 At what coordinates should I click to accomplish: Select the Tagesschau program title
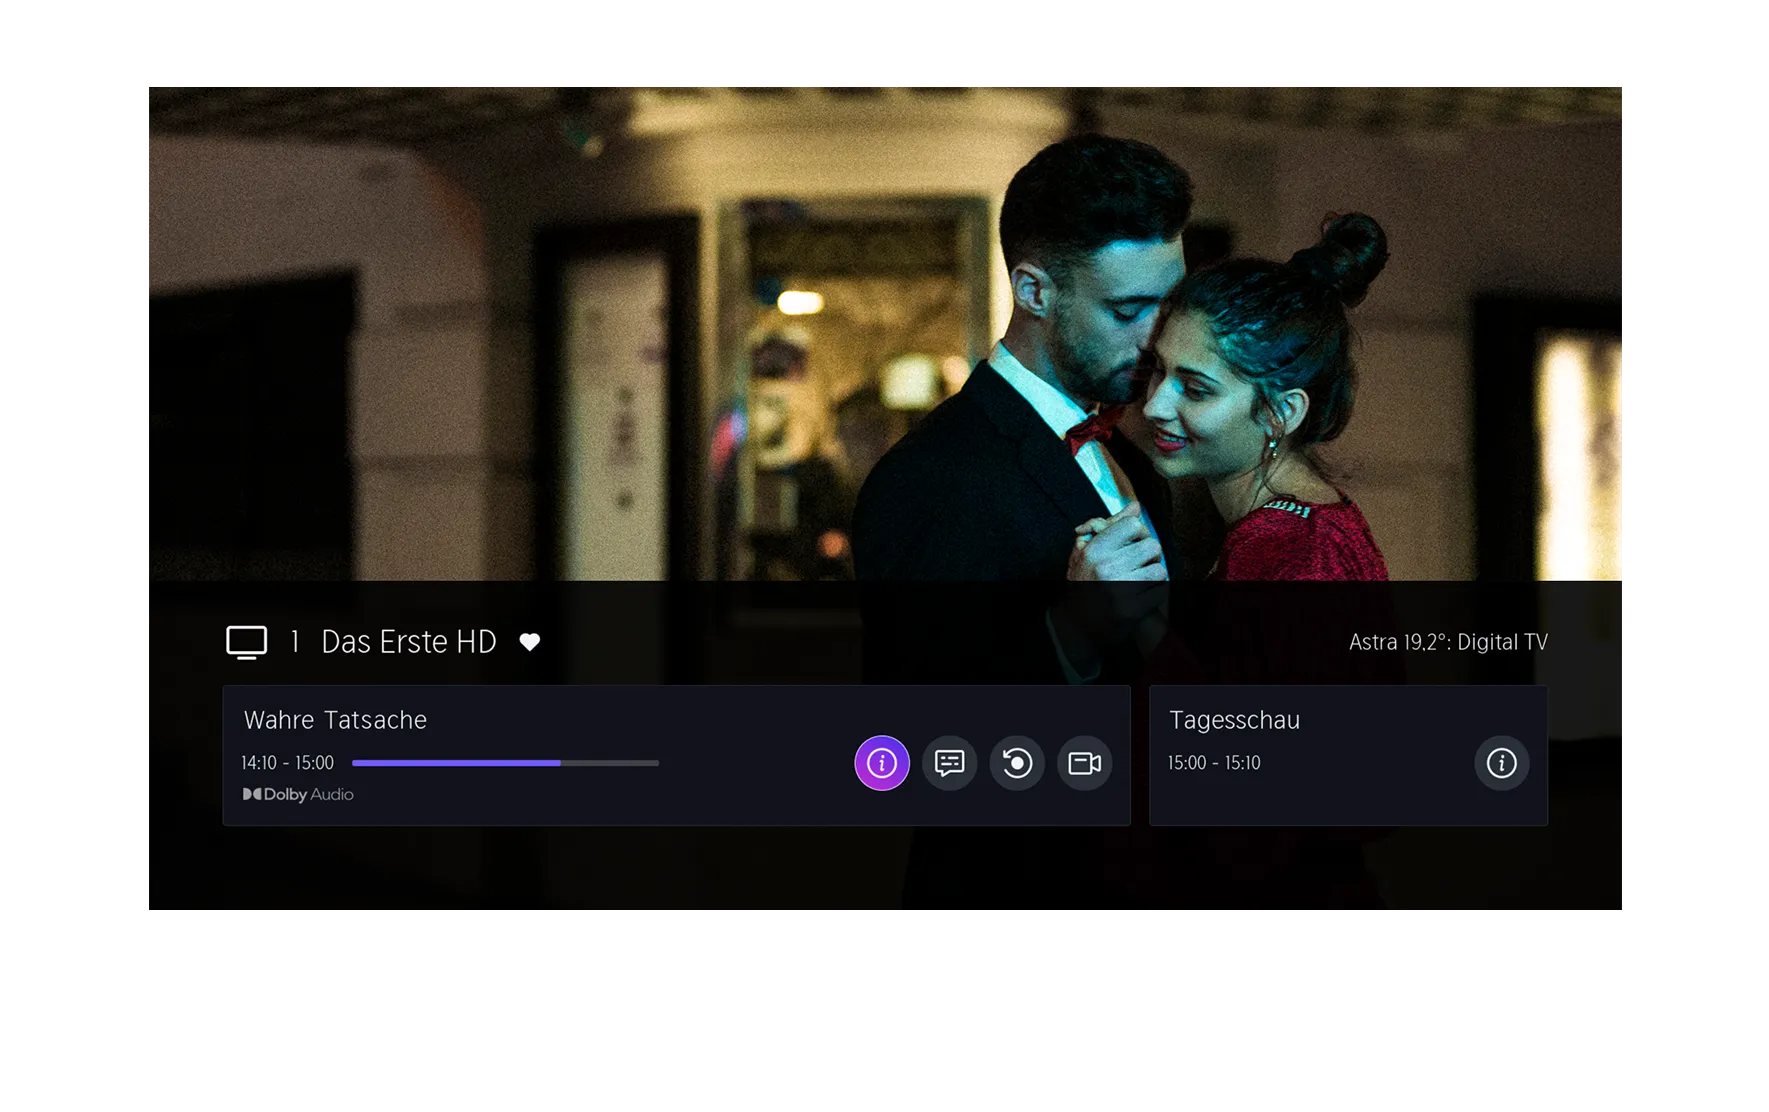[1234, 720]
